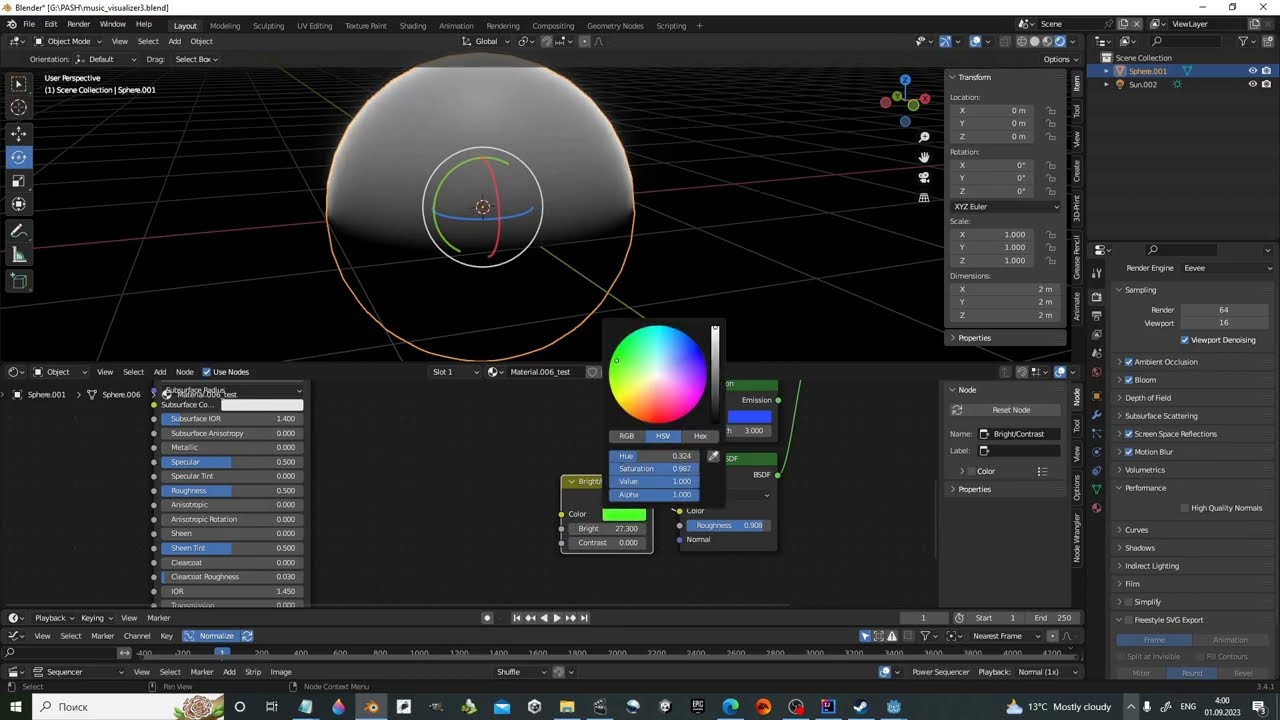Switch to the Geometry Nodes workspace tab
This screenshot has width=1280, height=720.
[615, 26]
